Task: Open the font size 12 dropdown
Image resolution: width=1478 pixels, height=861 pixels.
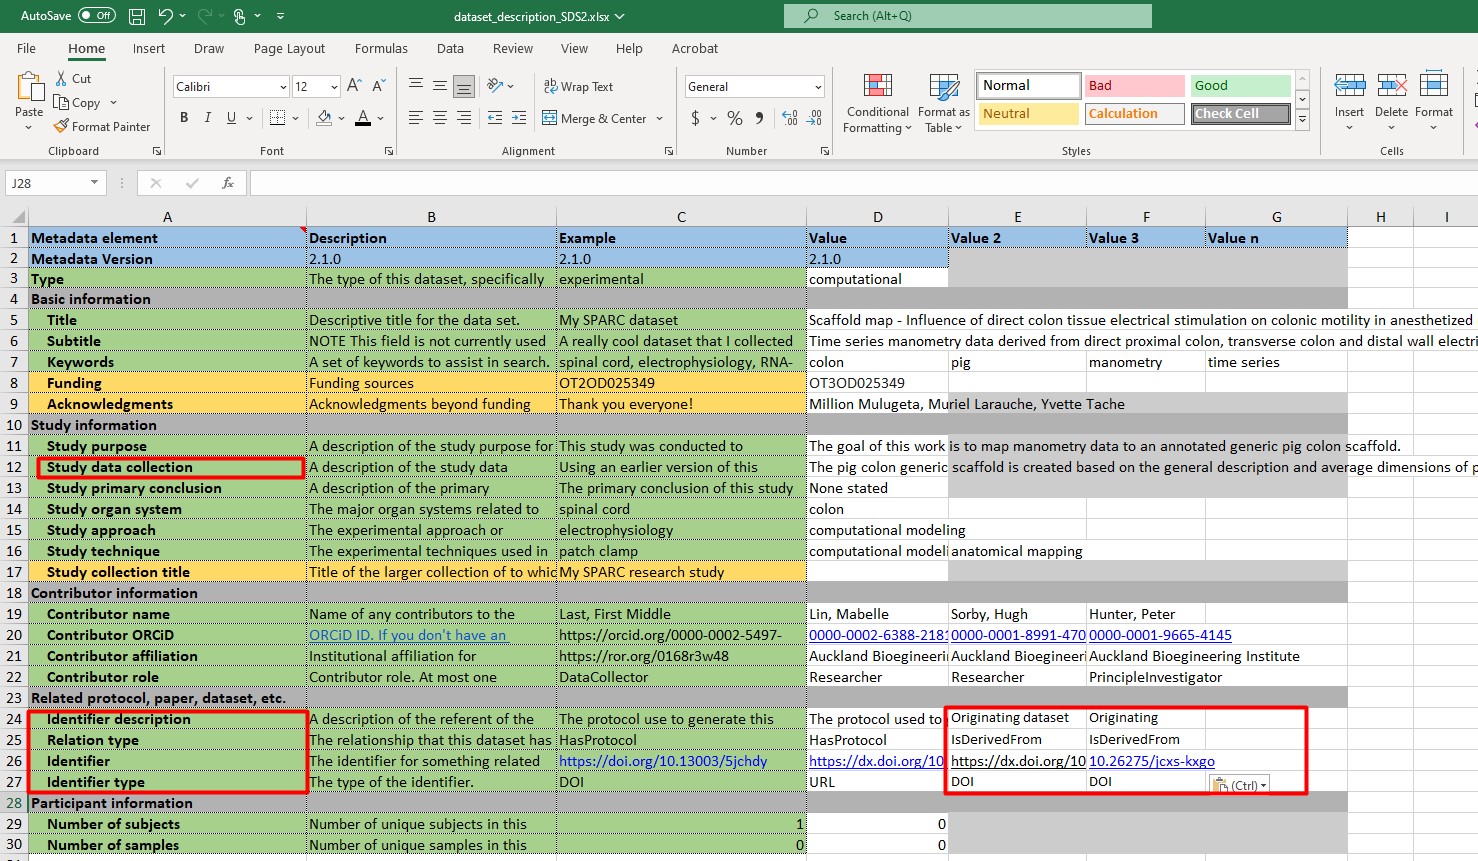Action: (x=334, y=87)
